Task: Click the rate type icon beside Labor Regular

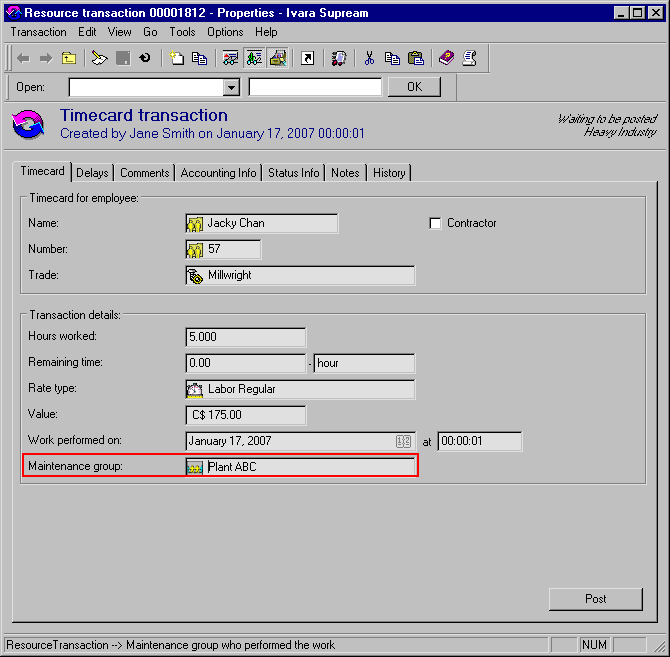Action: pyautogui.click(x=195, y=389)
